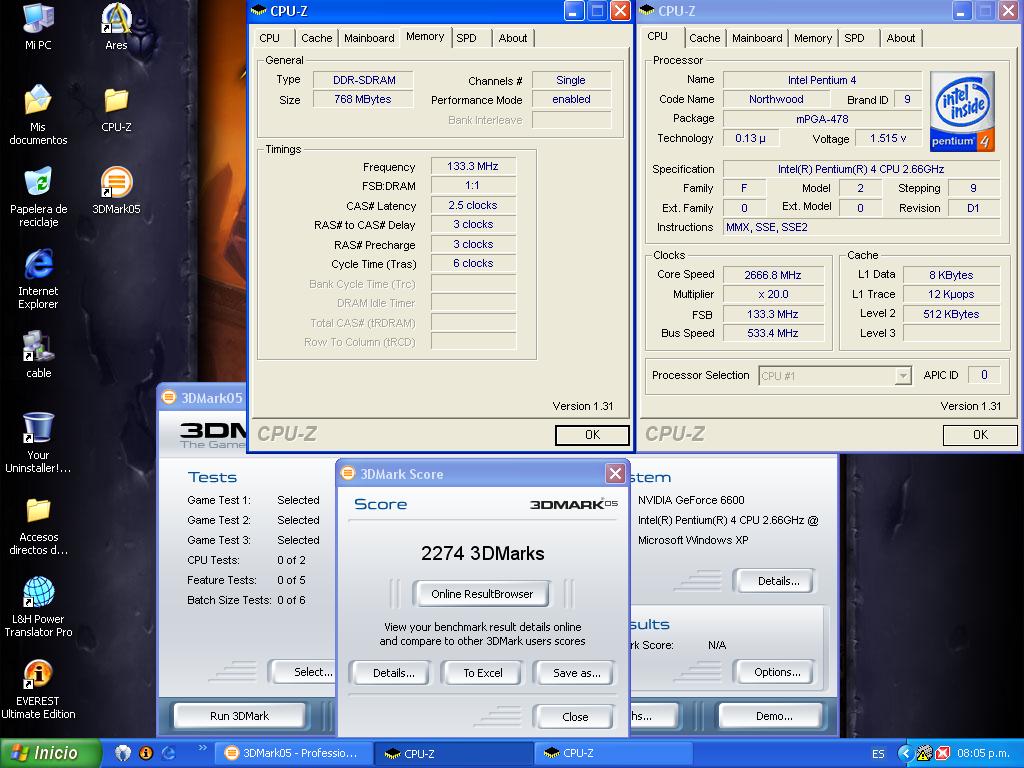Launch L&H Power Translator Pro icon
Image resolution: width=1024 pixels, height=768 pixels.
click(38, 594)
